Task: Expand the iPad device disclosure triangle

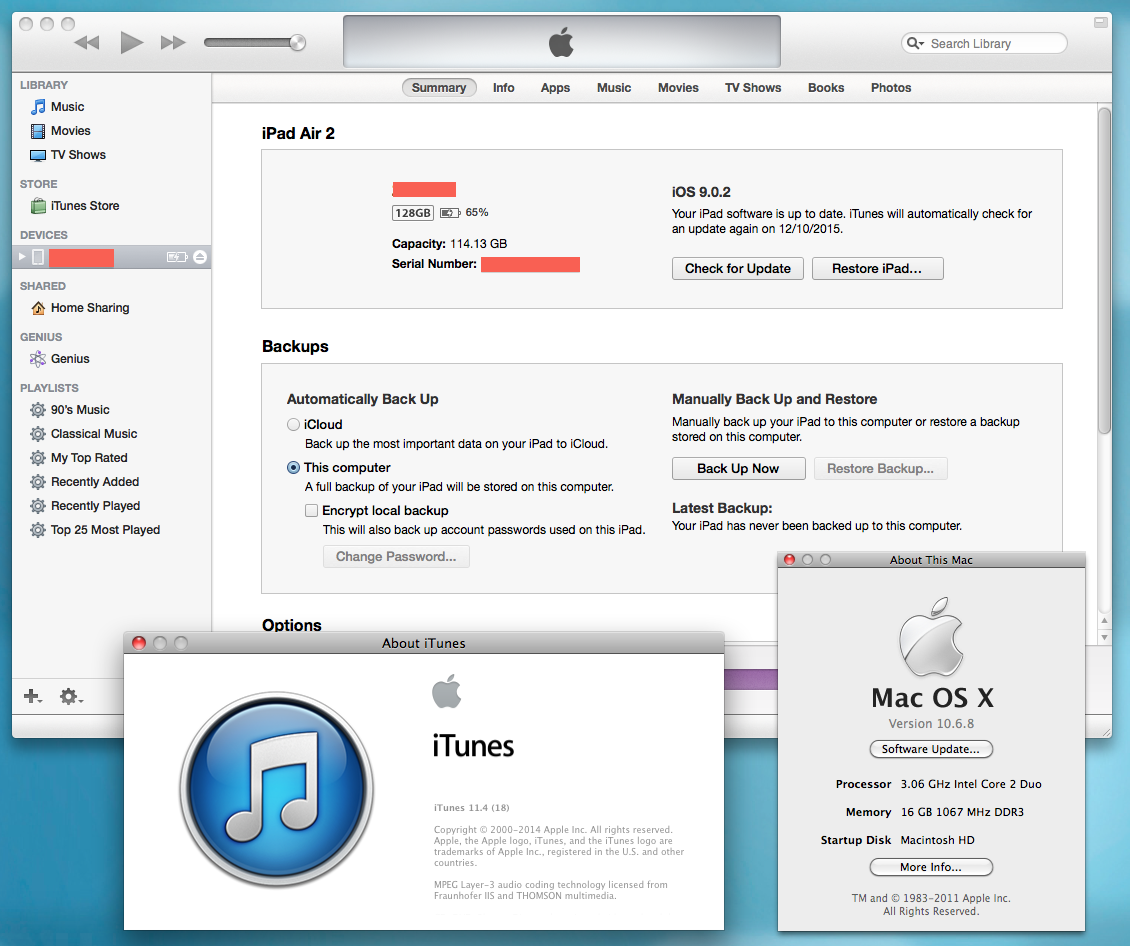Action: (20, 257)
